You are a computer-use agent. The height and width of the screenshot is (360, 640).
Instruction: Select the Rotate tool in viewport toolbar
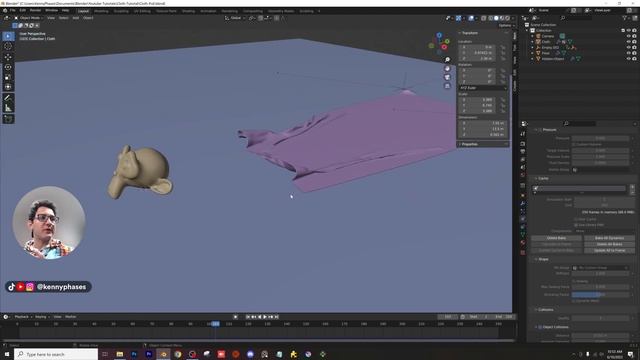[8, 67]
